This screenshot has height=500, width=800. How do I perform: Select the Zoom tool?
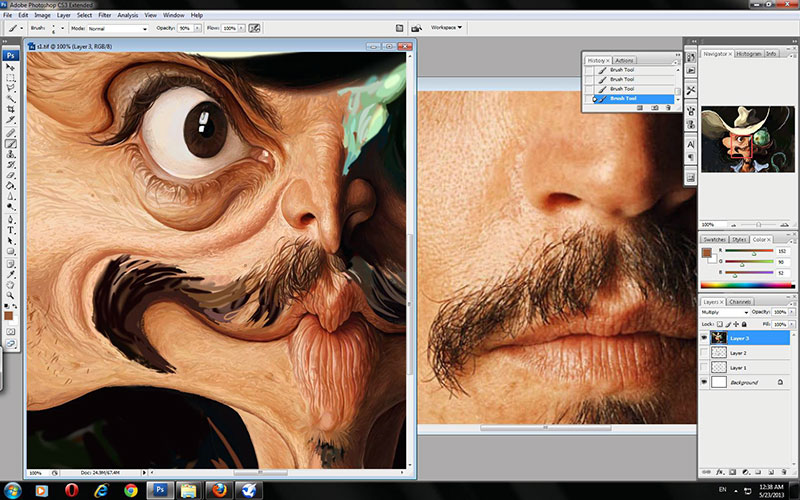(x=11, y=295)
